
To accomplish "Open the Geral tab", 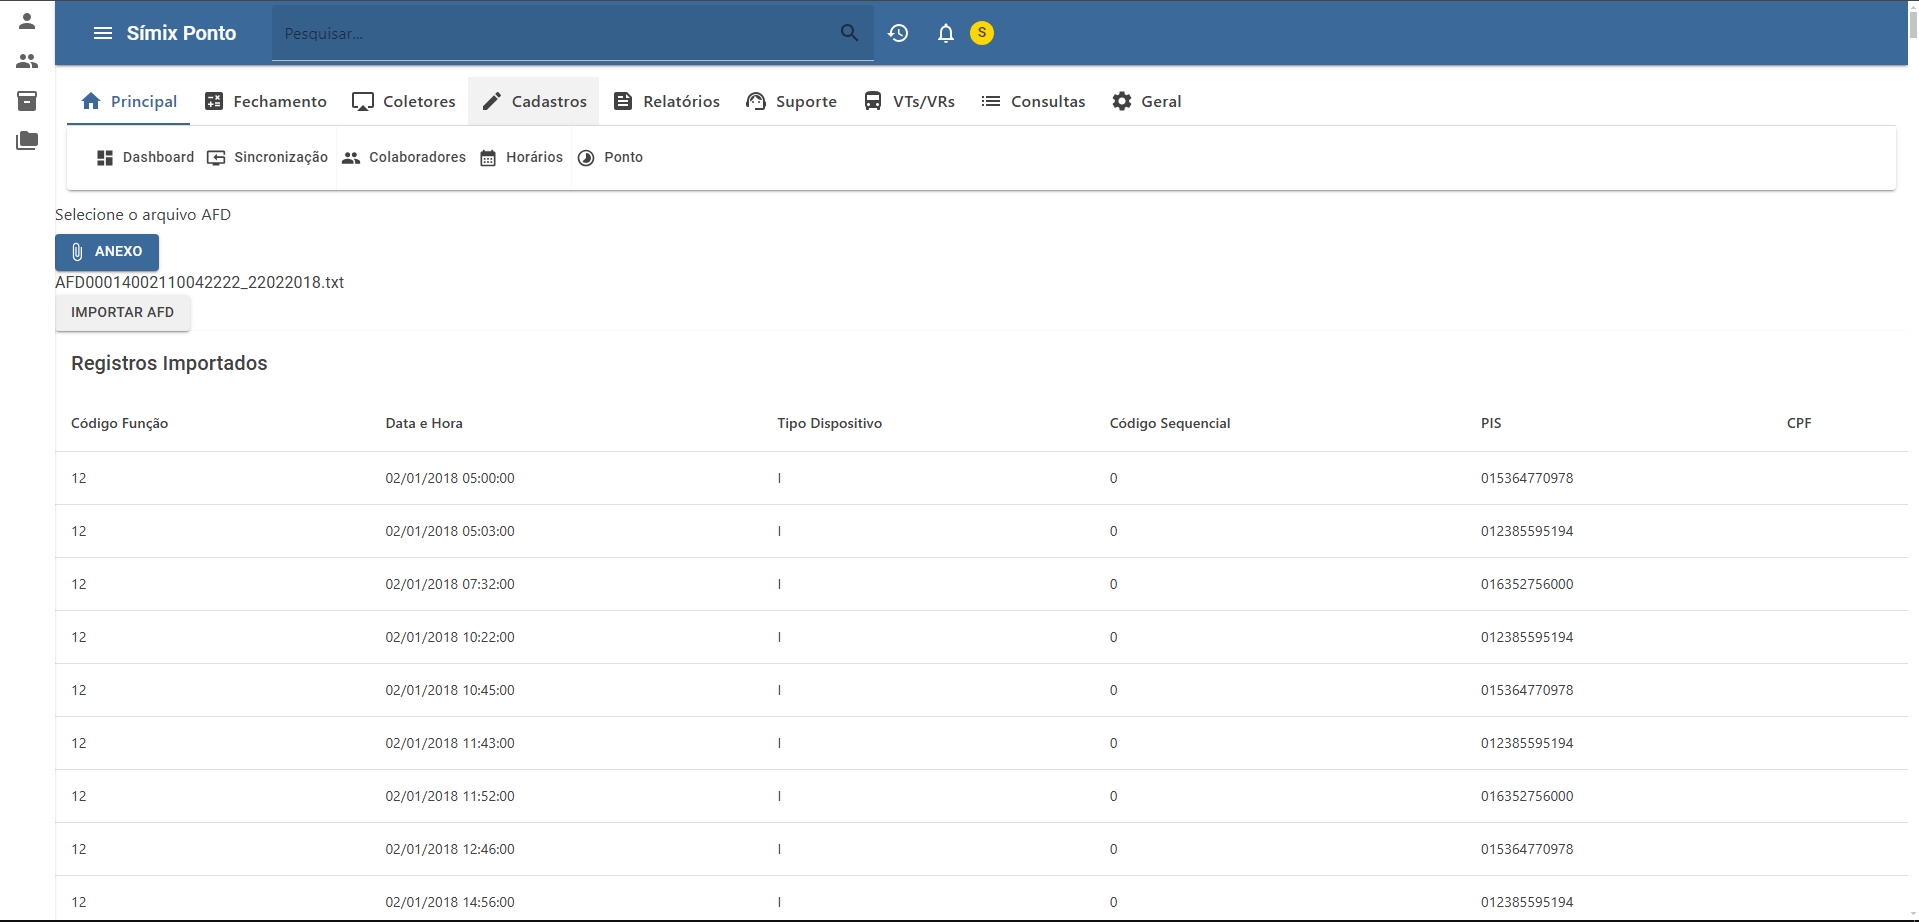I will 1147,101.
